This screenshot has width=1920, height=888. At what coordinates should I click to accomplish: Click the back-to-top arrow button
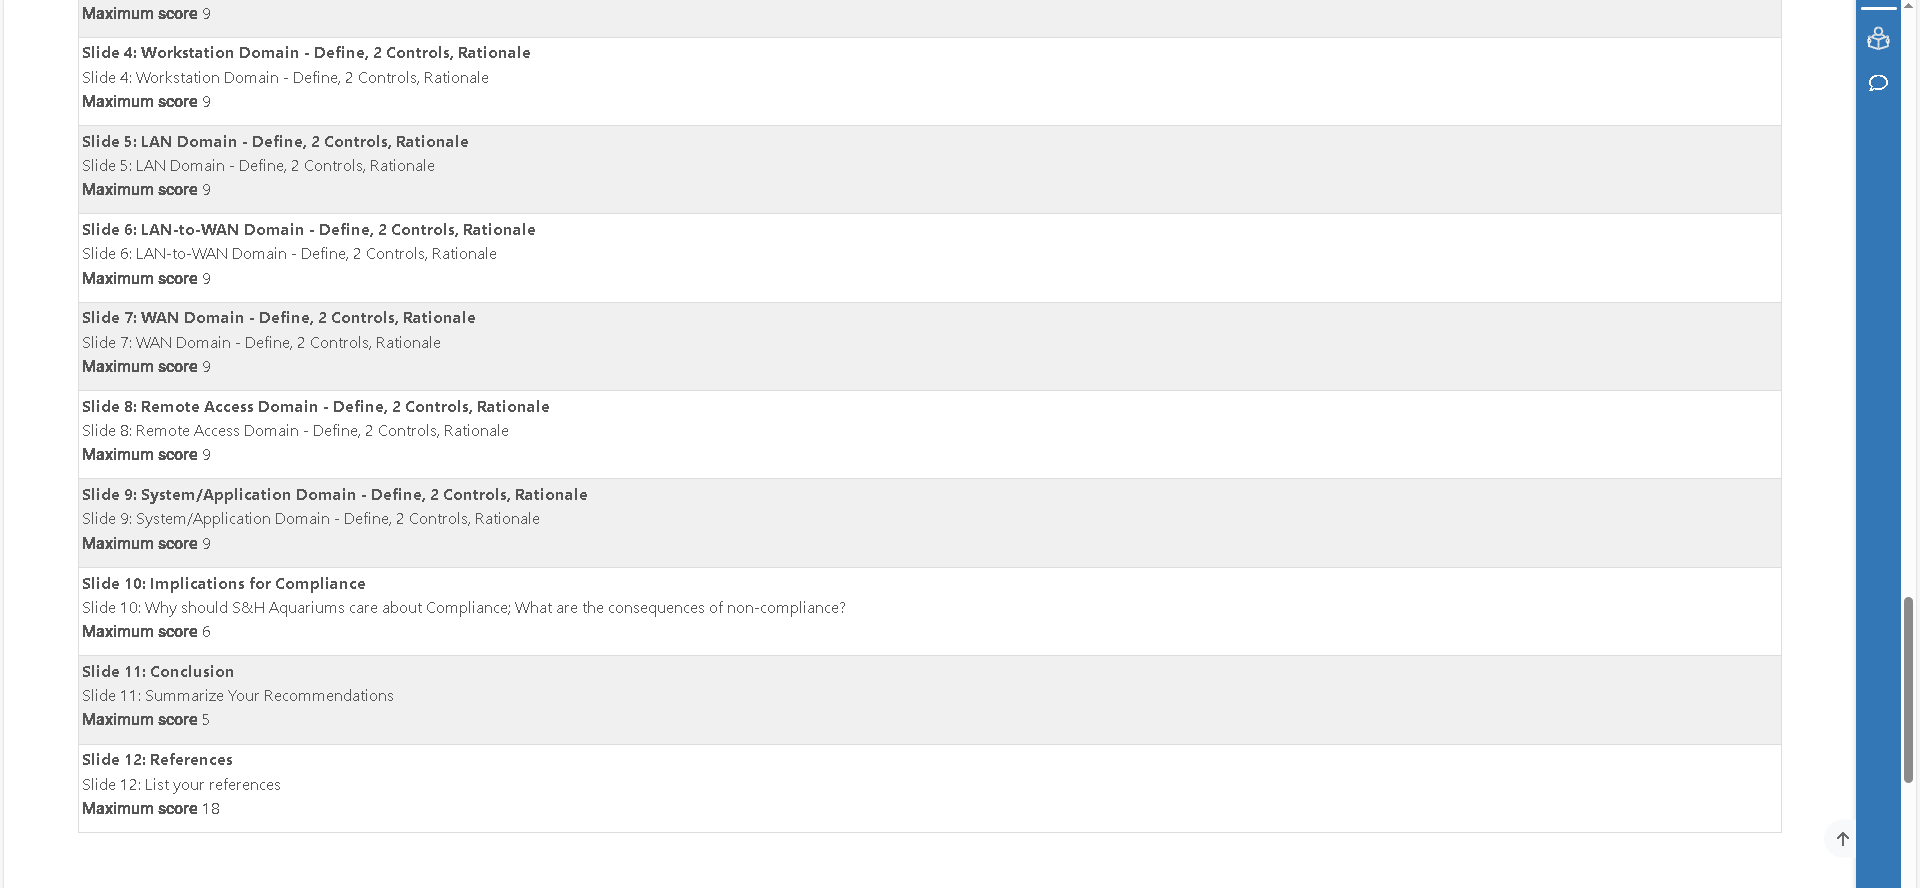[x=1842, y=839]
